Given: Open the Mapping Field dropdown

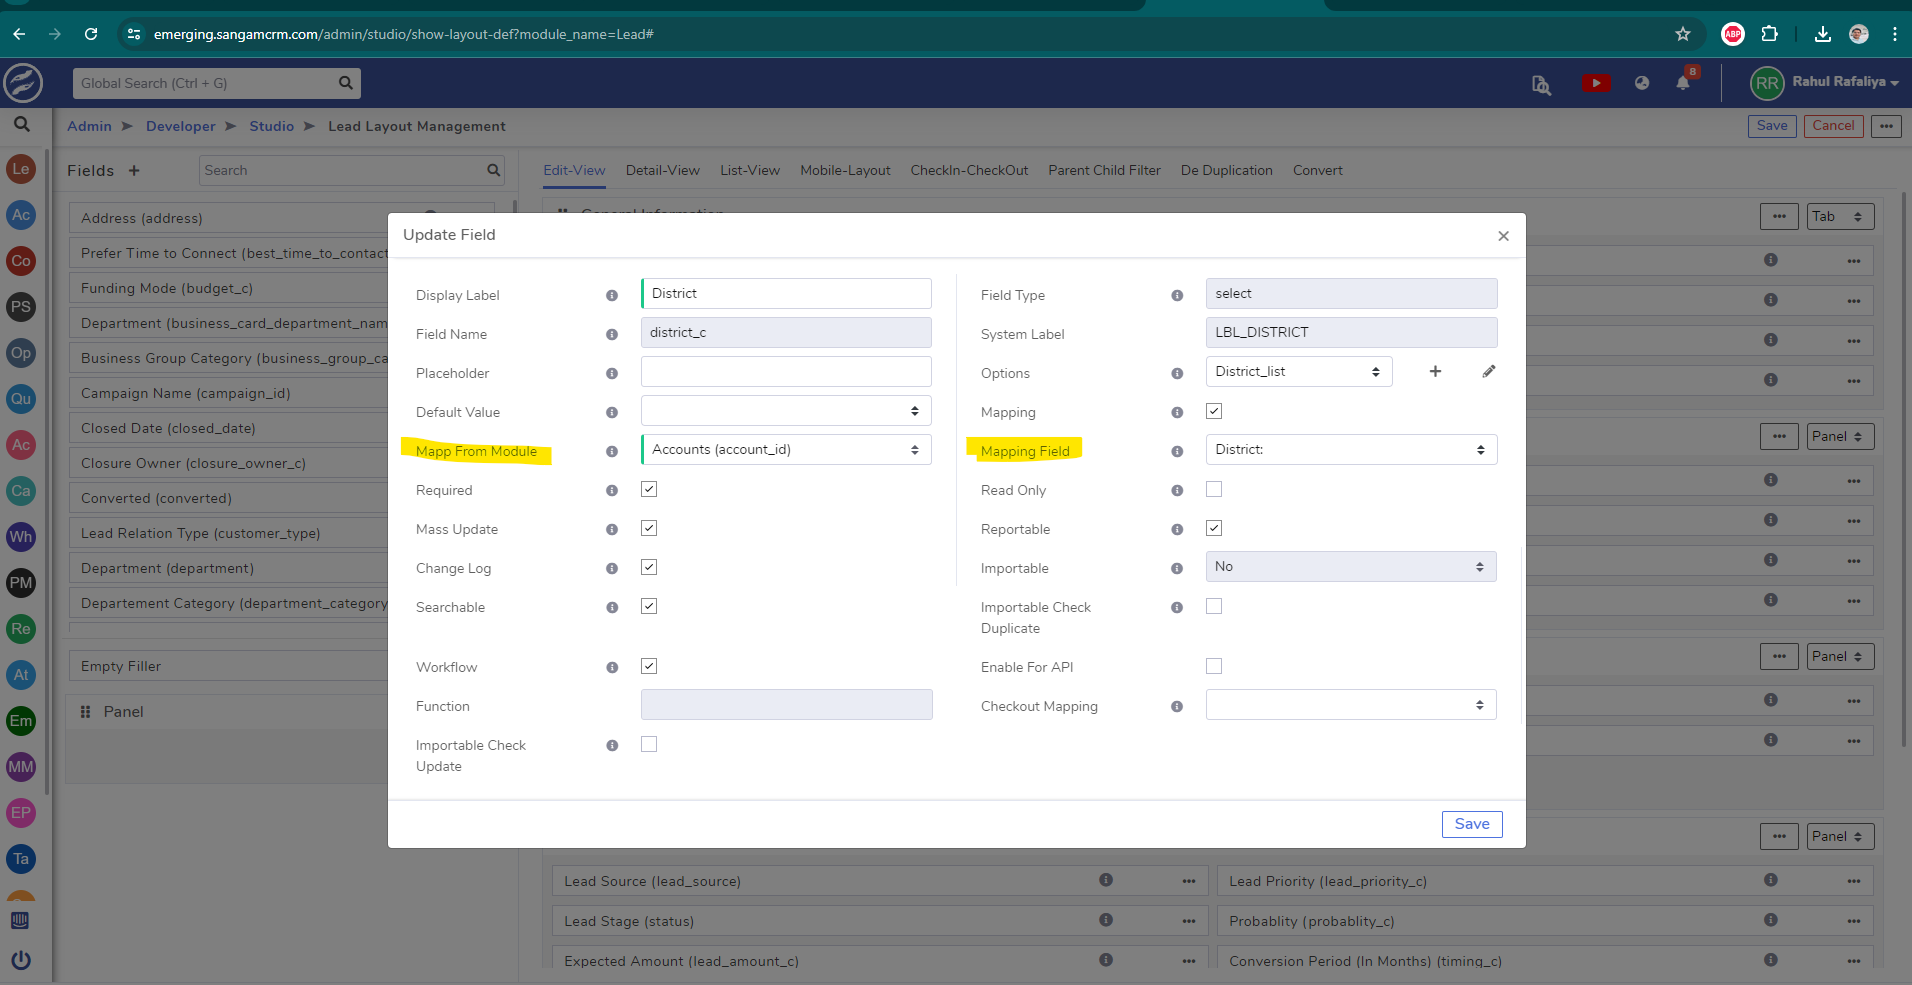Looking at the screenshot, I should pyautogui.click(x=1351, y=450).
